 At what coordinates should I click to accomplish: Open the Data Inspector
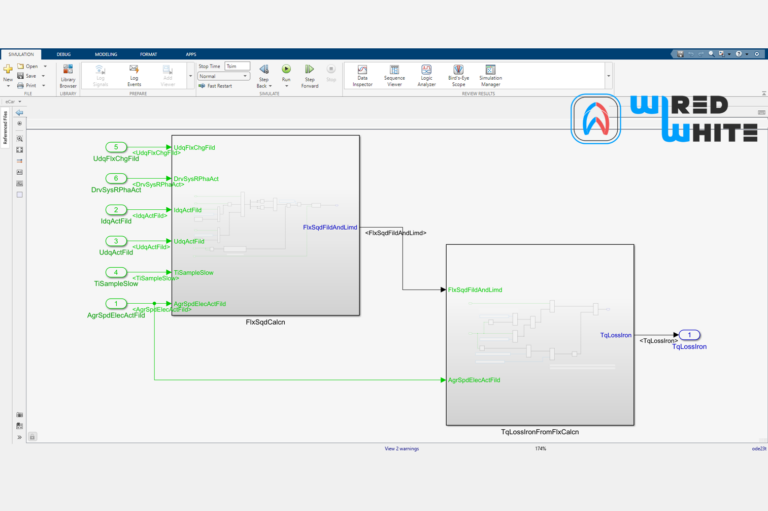[362, 75]
